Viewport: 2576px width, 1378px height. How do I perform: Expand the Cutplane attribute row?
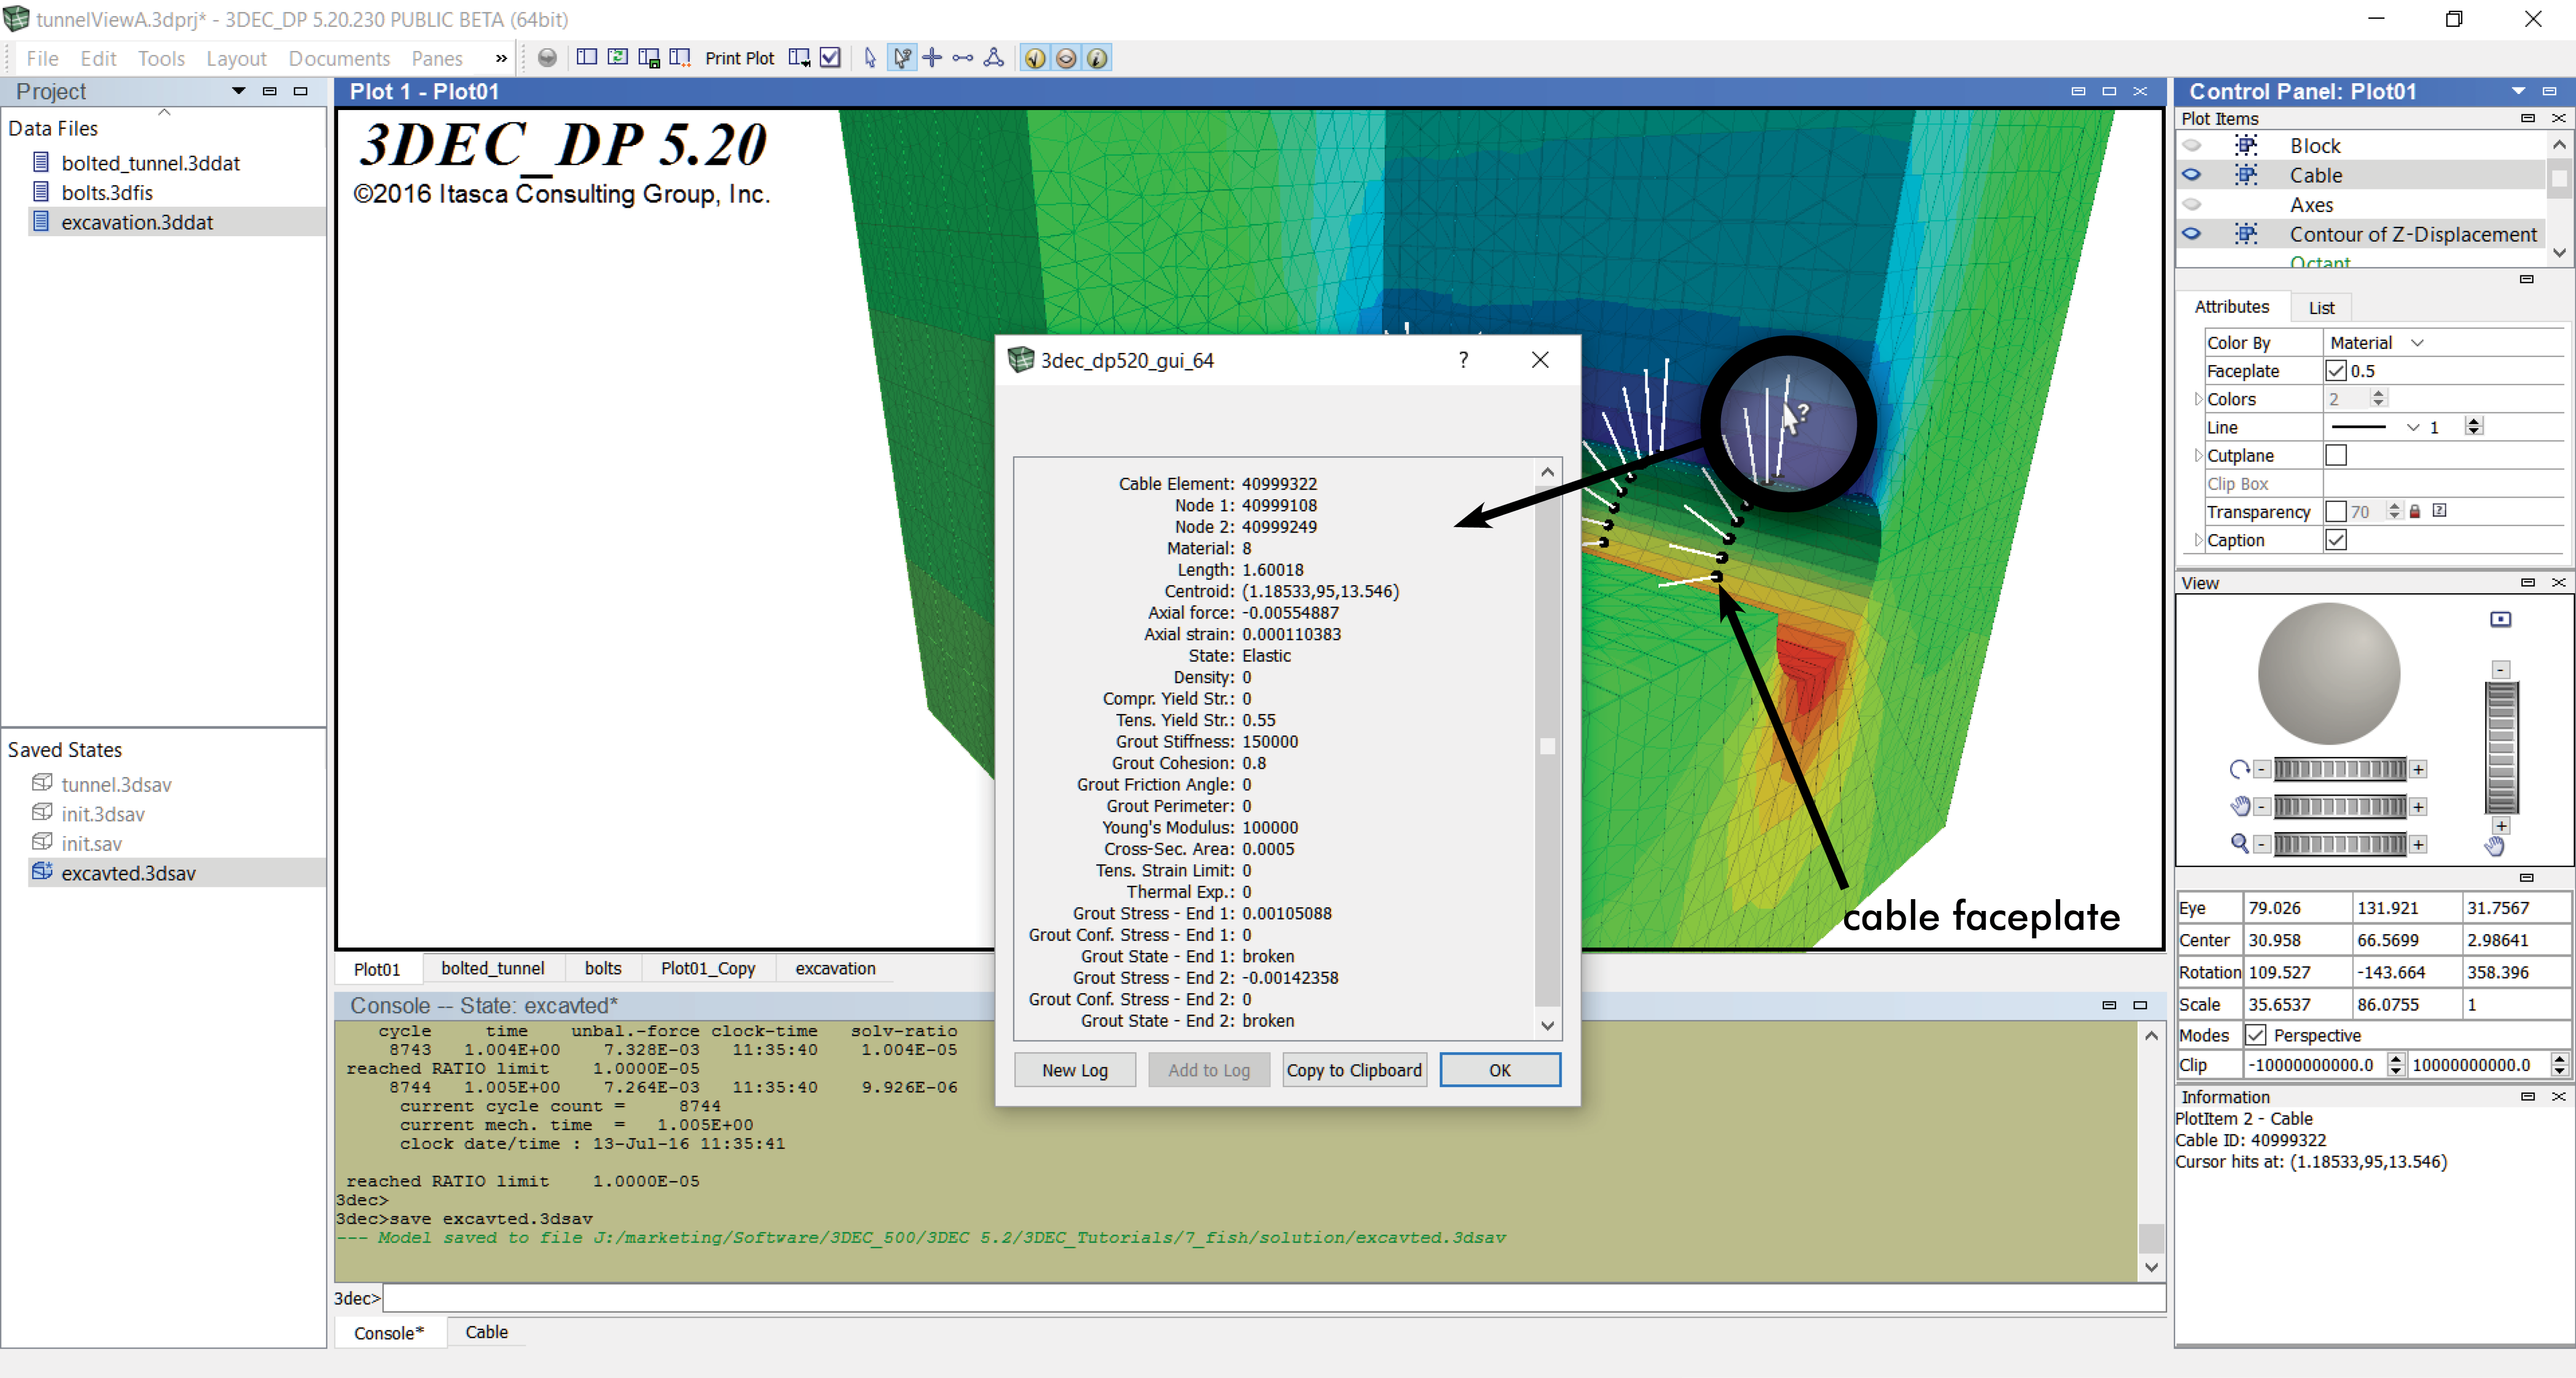click(x=2198, y=455)
